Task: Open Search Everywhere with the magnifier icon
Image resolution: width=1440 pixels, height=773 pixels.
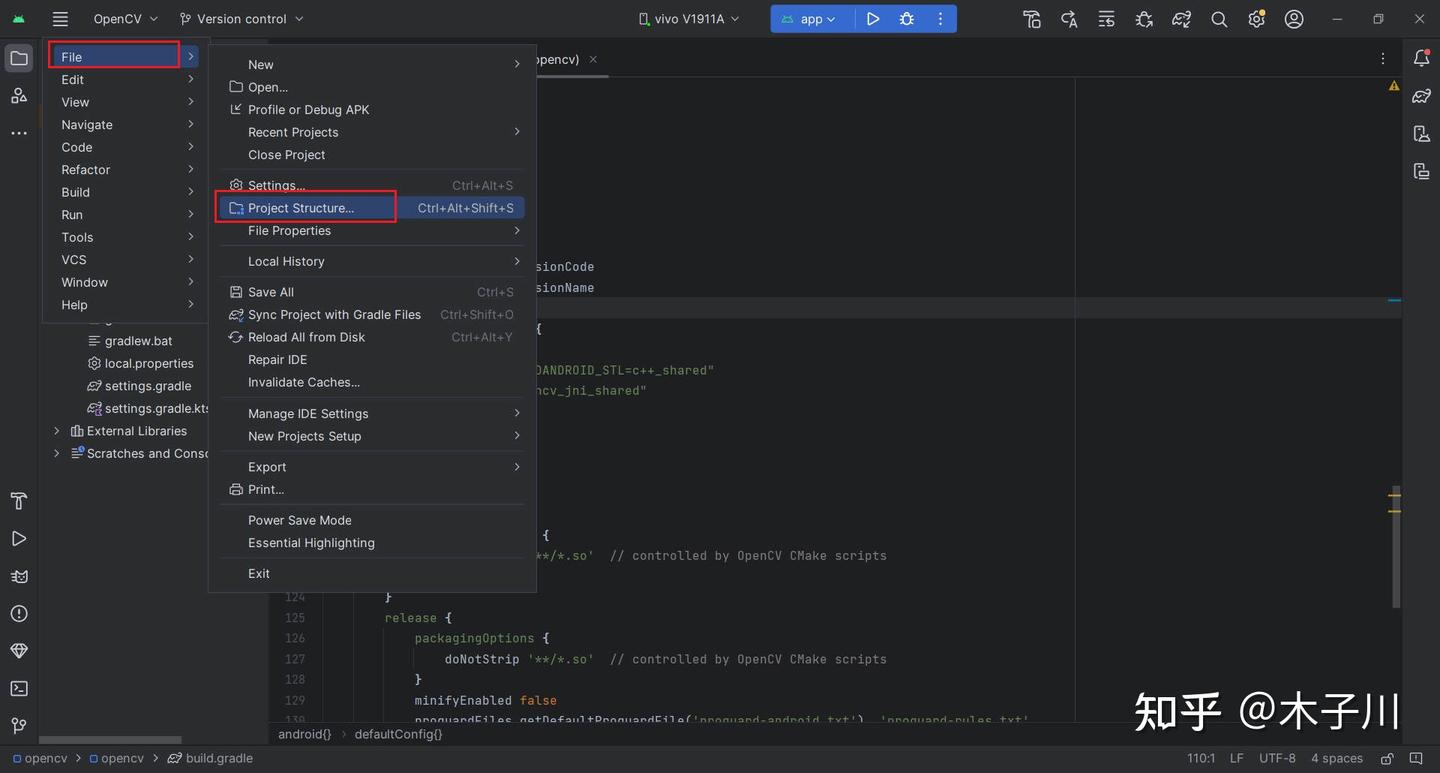Action: 1218,18
